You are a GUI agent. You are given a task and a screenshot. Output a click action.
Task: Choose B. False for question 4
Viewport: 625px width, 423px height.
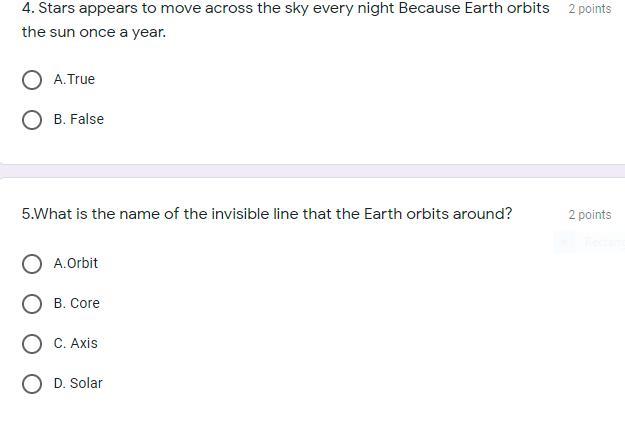coord(32,120)
